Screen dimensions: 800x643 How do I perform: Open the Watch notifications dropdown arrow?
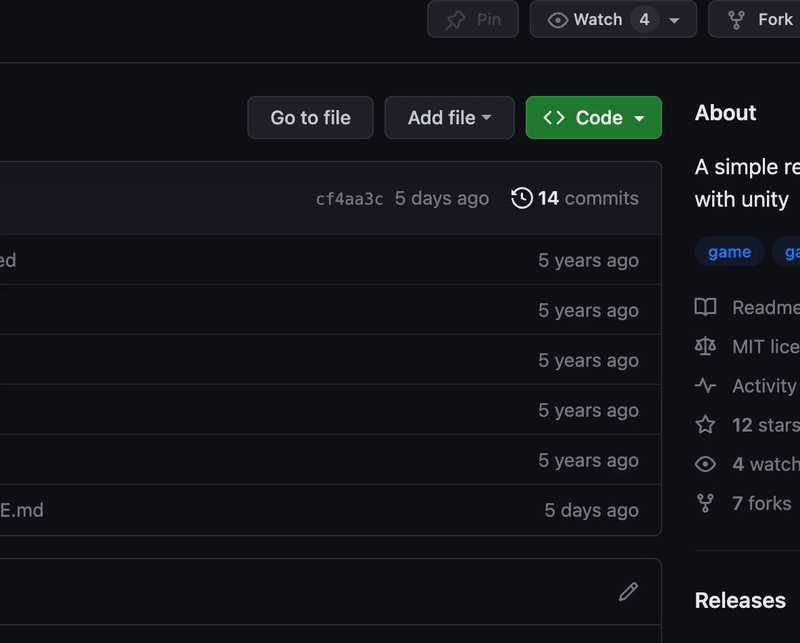click(675, 20)
